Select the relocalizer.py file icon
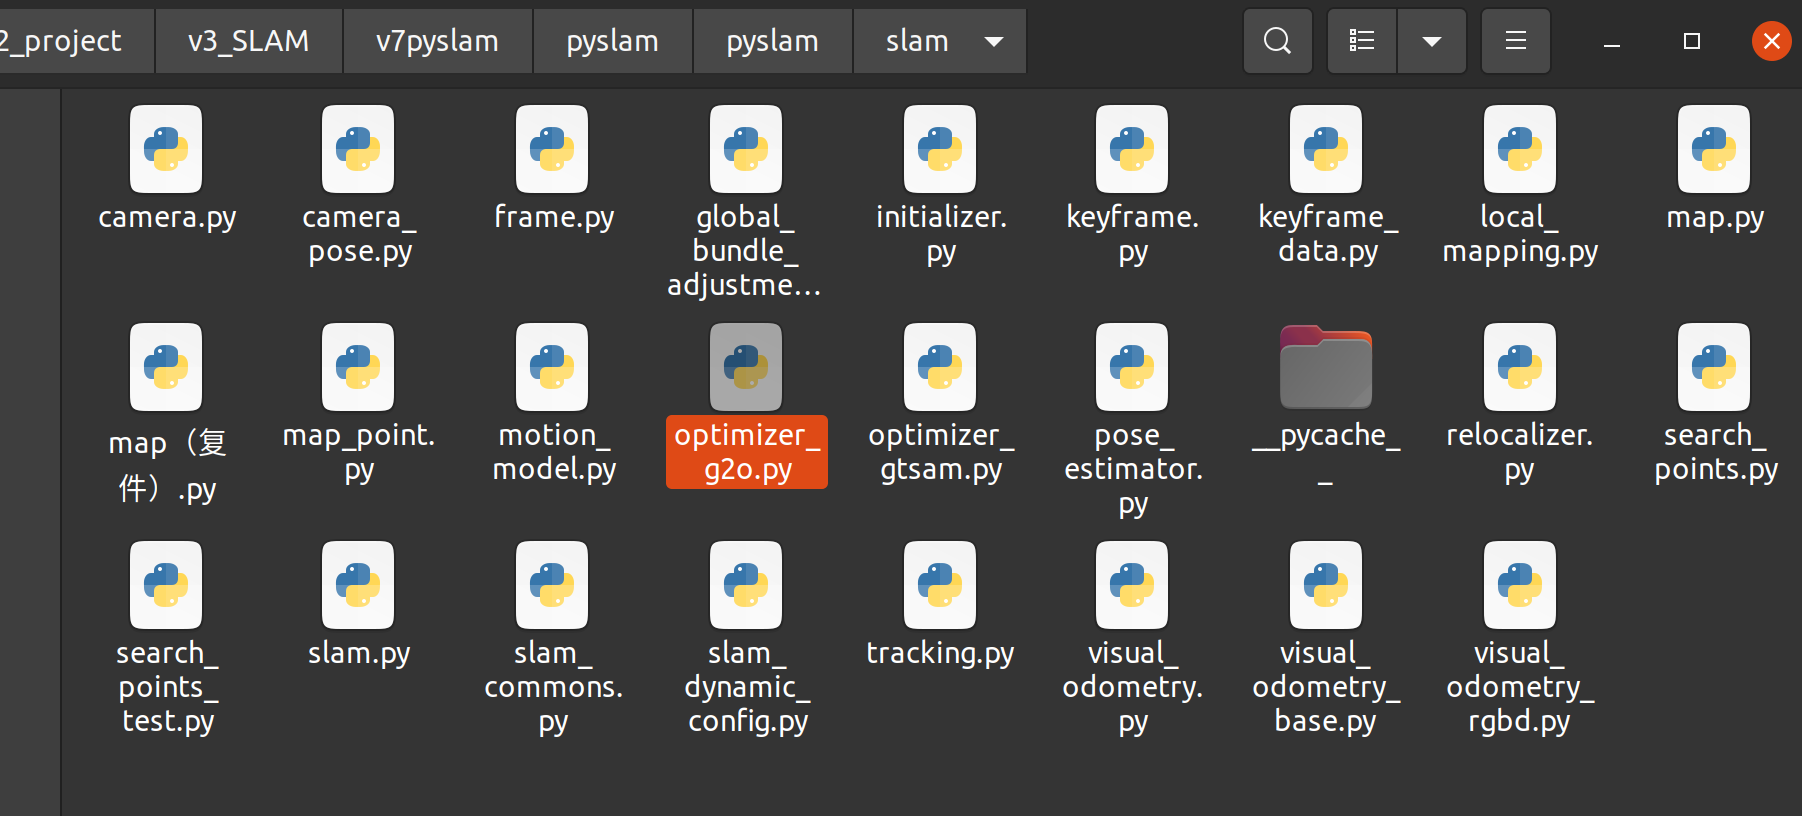The width and height of the screenshot is (1802, 816). pyautogui.click(x=1520, y=367)
